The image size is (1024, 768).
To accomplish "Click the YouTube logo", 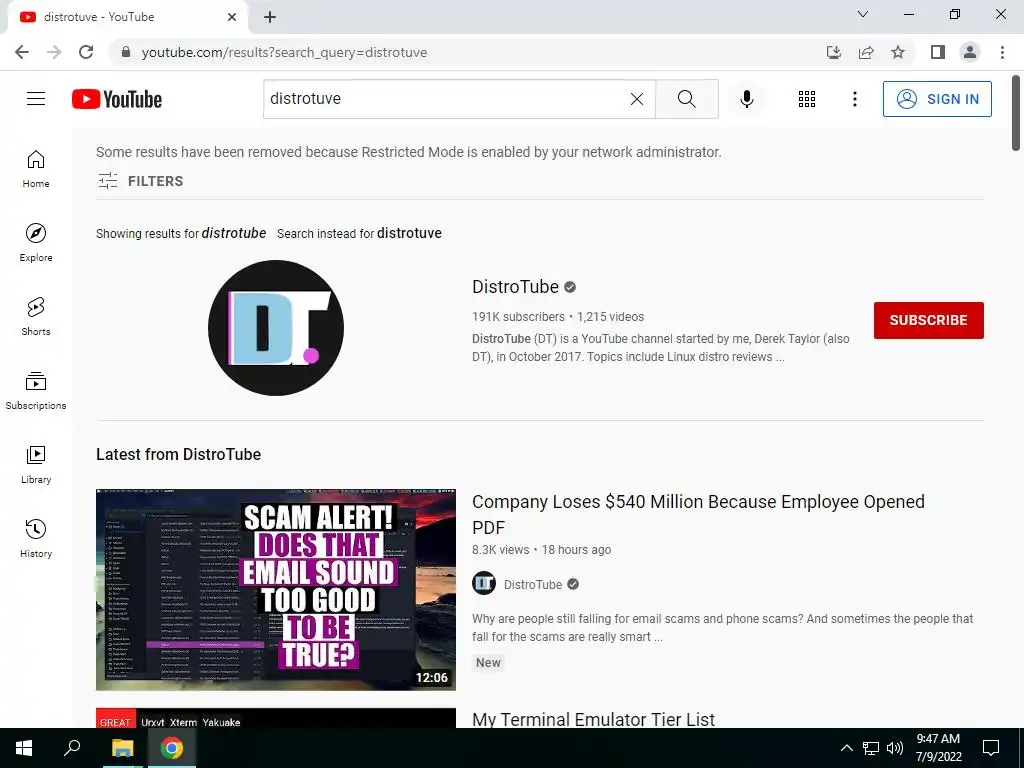I will pos(117,99).
